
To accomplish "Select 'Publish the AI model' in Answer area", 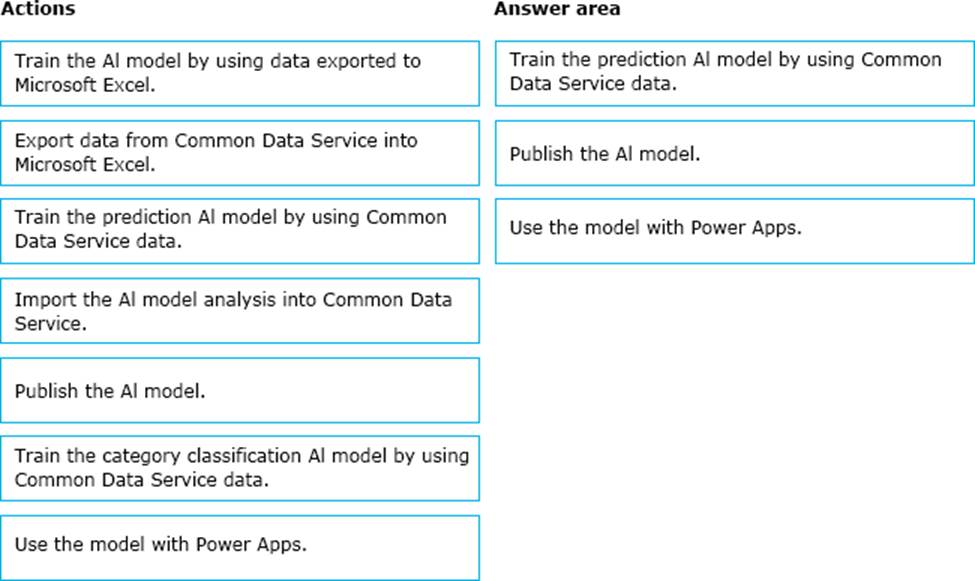I will coord(734,154).
